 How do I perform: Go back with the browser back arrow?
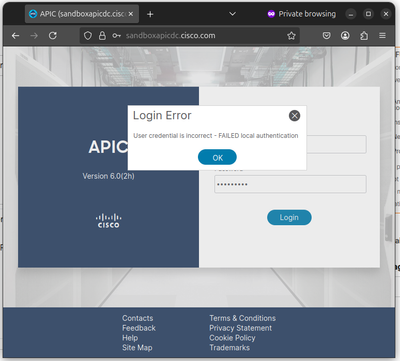[15, 35]
